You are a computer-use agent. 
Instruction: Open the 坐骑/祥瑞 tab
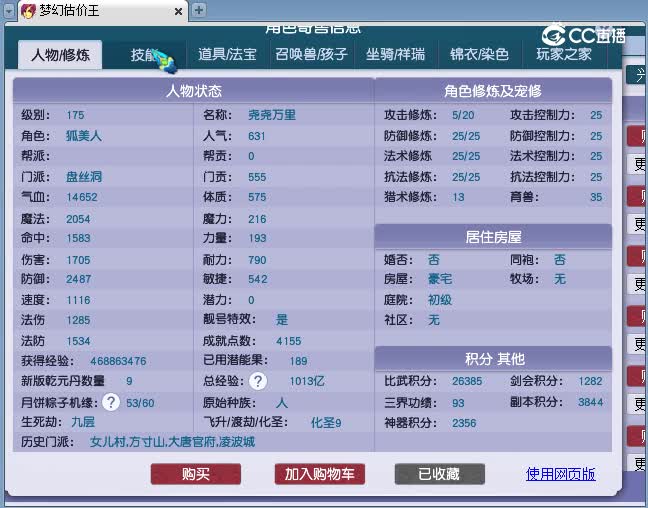click(395, 54)
